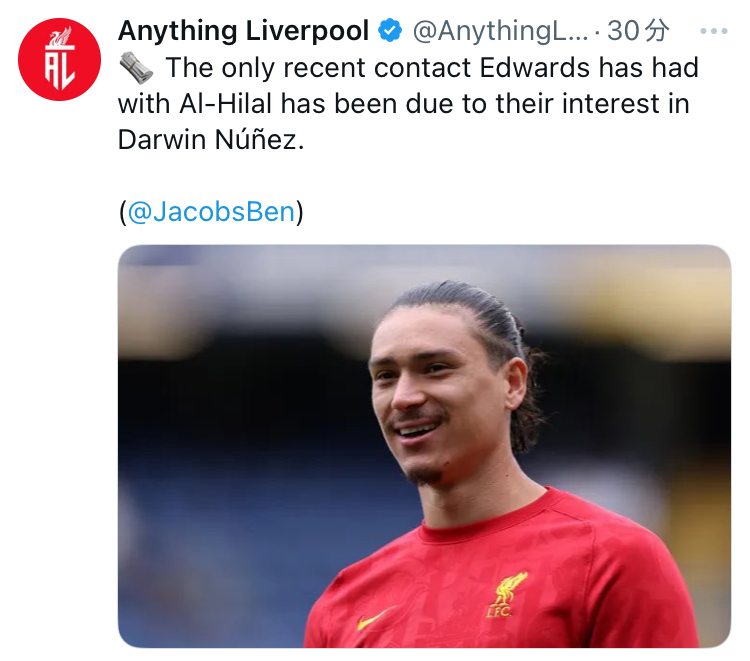The width and height of the screenshot is (750, 661).
Task: Click the word Edwards in tweet text
Action: (534, 67)
